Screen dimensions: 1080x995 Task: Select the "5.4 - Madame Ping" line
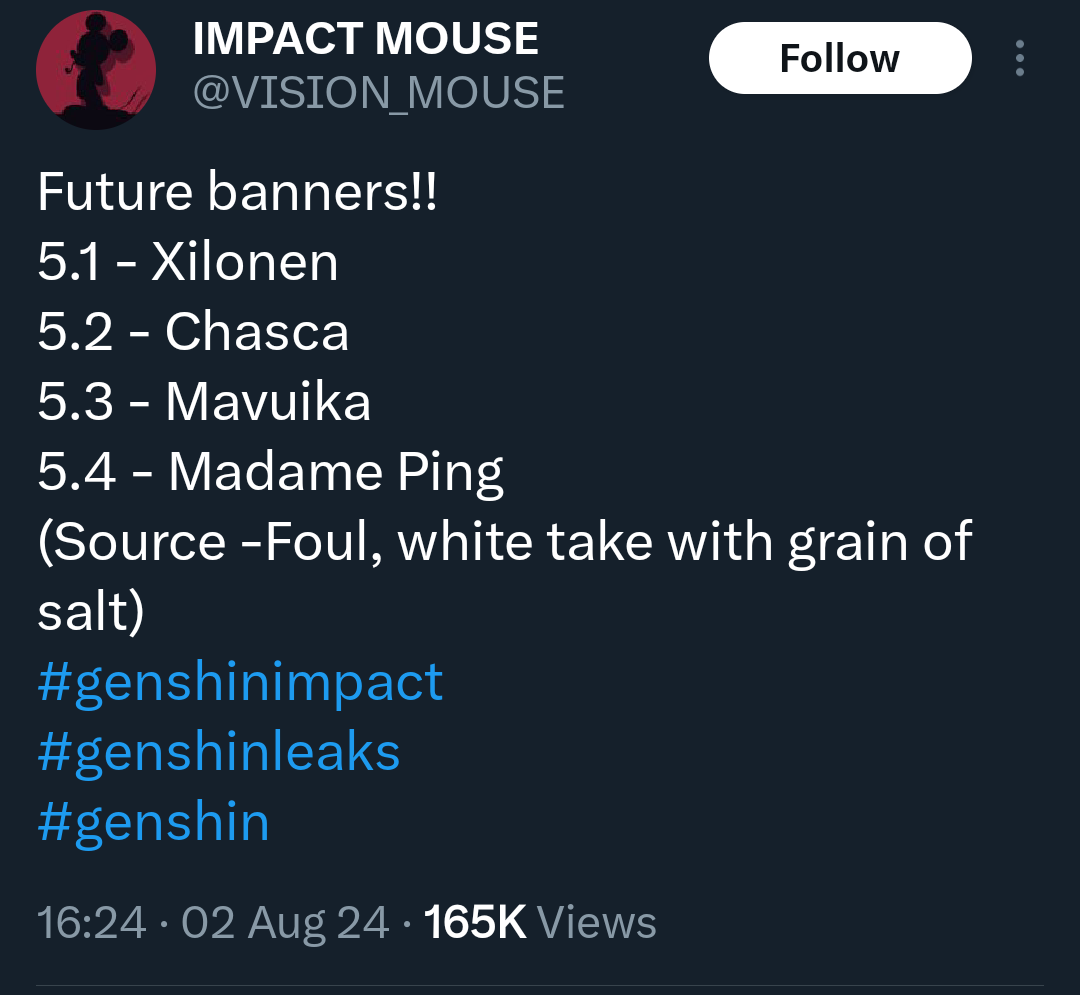[270, 472]
